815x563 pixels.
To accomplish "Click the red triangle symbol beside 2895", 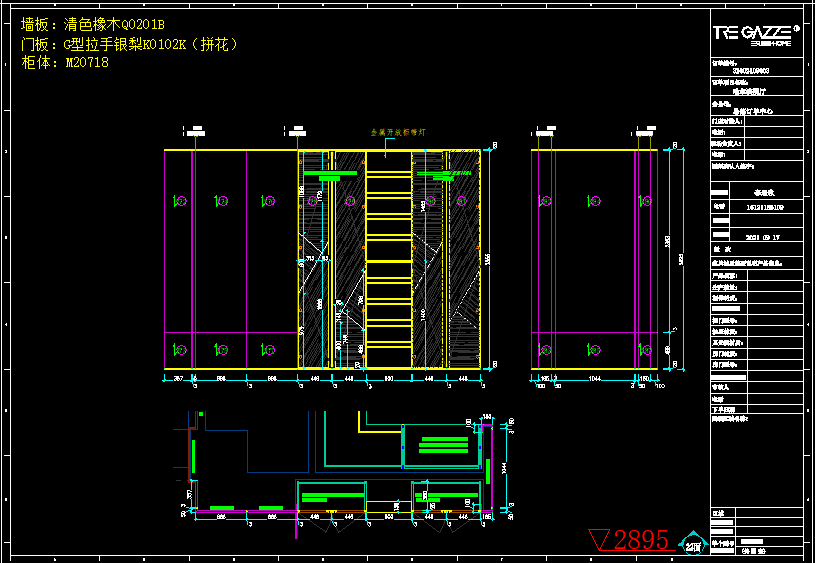I will coord(601,541).
